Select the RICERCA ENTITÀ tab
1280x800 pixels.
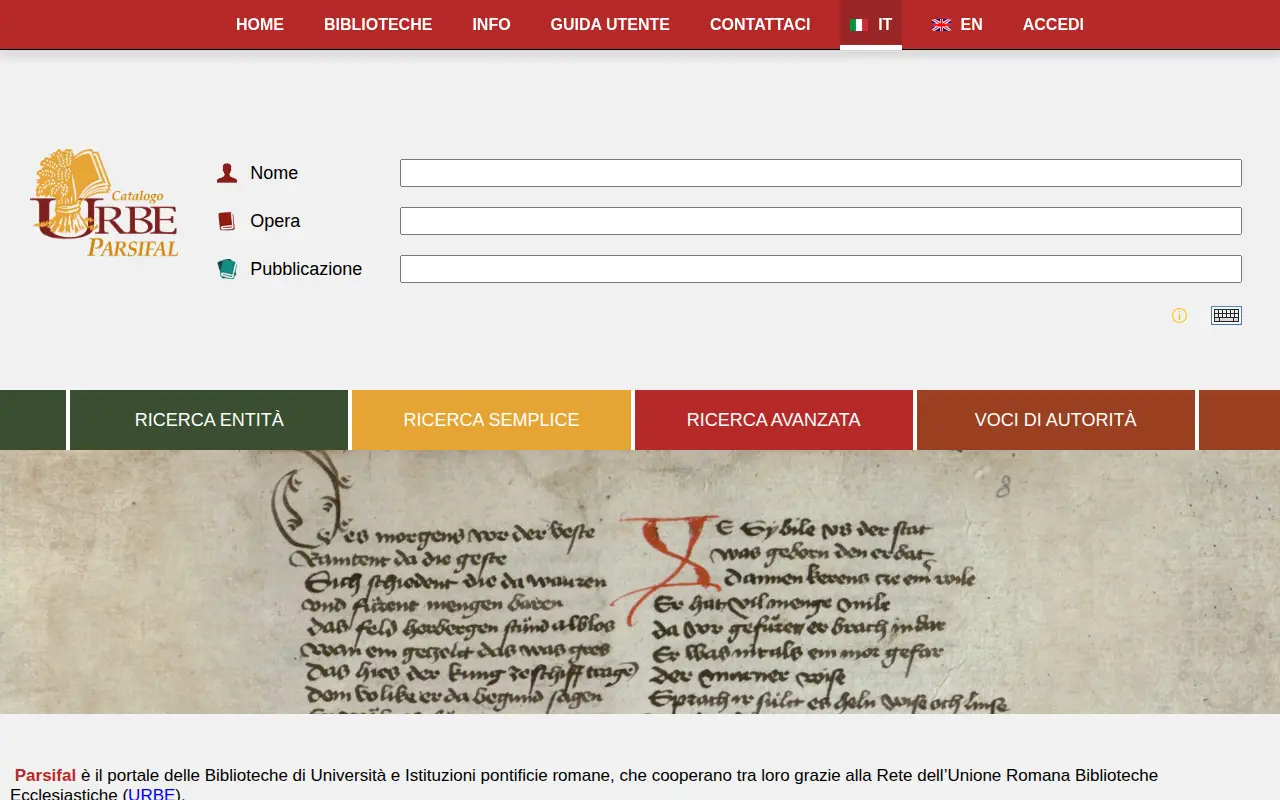point(209,420)
